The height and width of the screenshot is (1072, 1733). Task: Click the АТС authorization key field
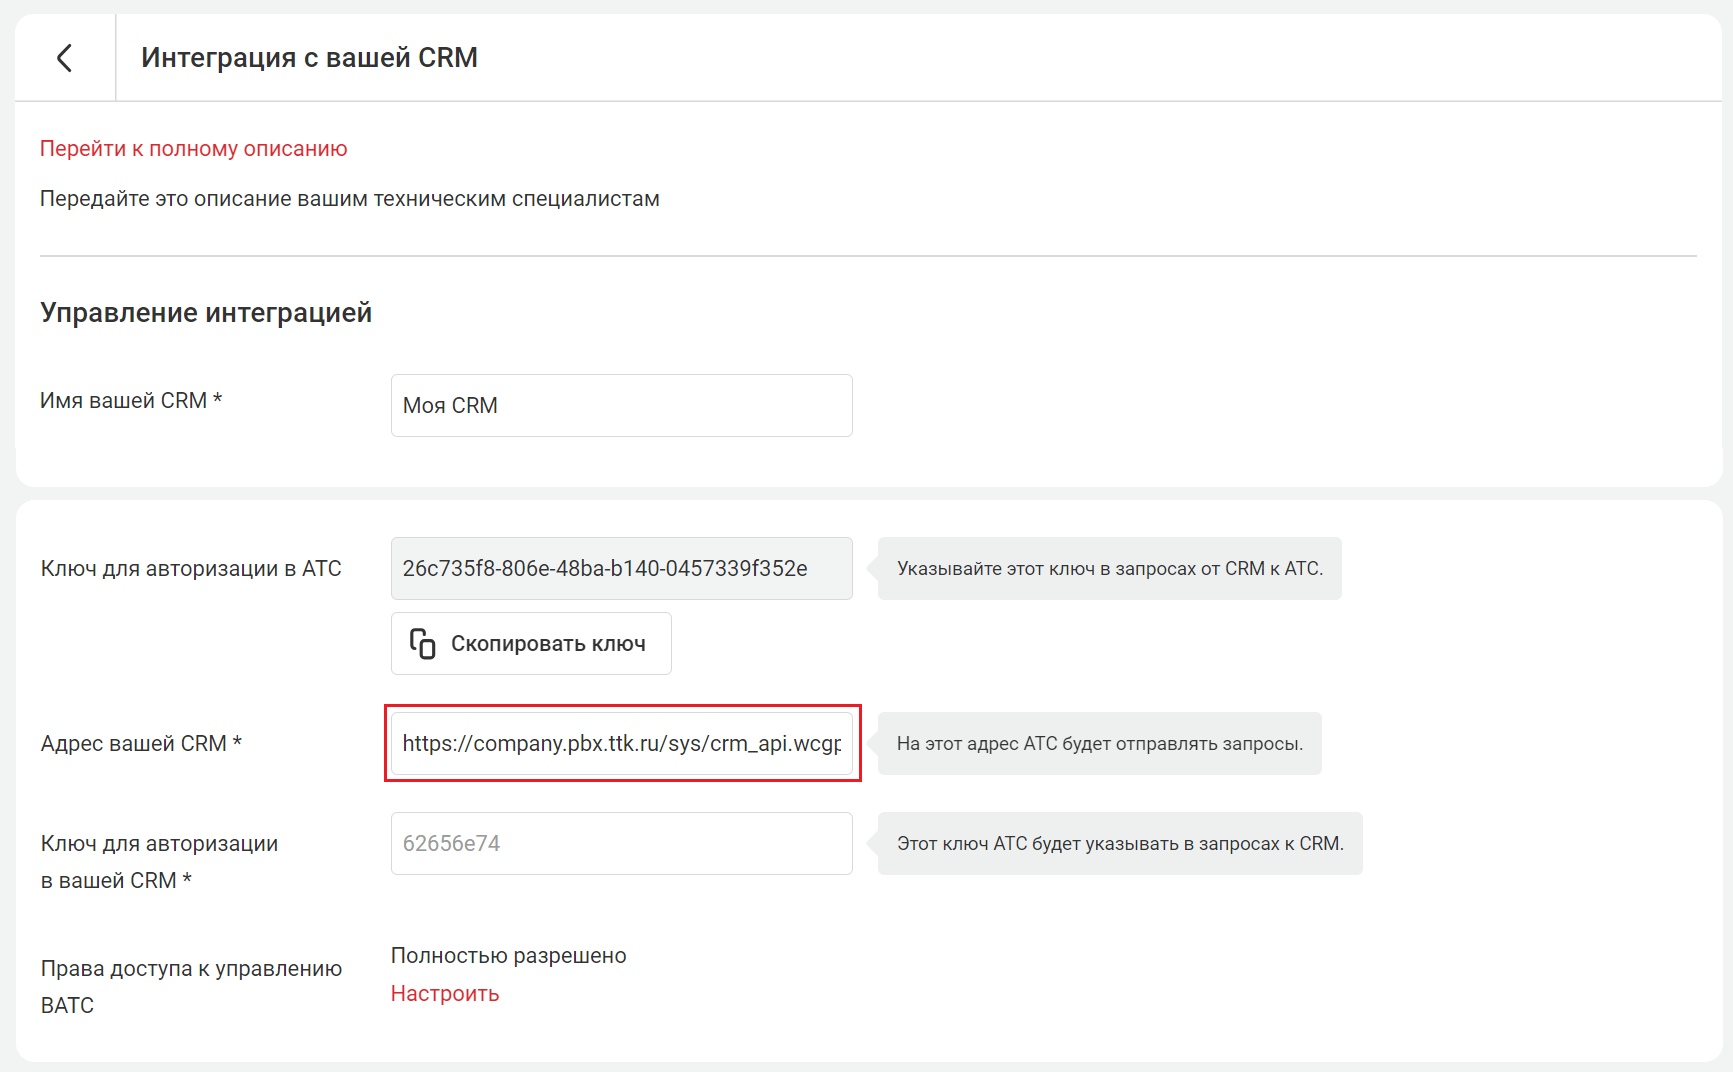[621, 569]
